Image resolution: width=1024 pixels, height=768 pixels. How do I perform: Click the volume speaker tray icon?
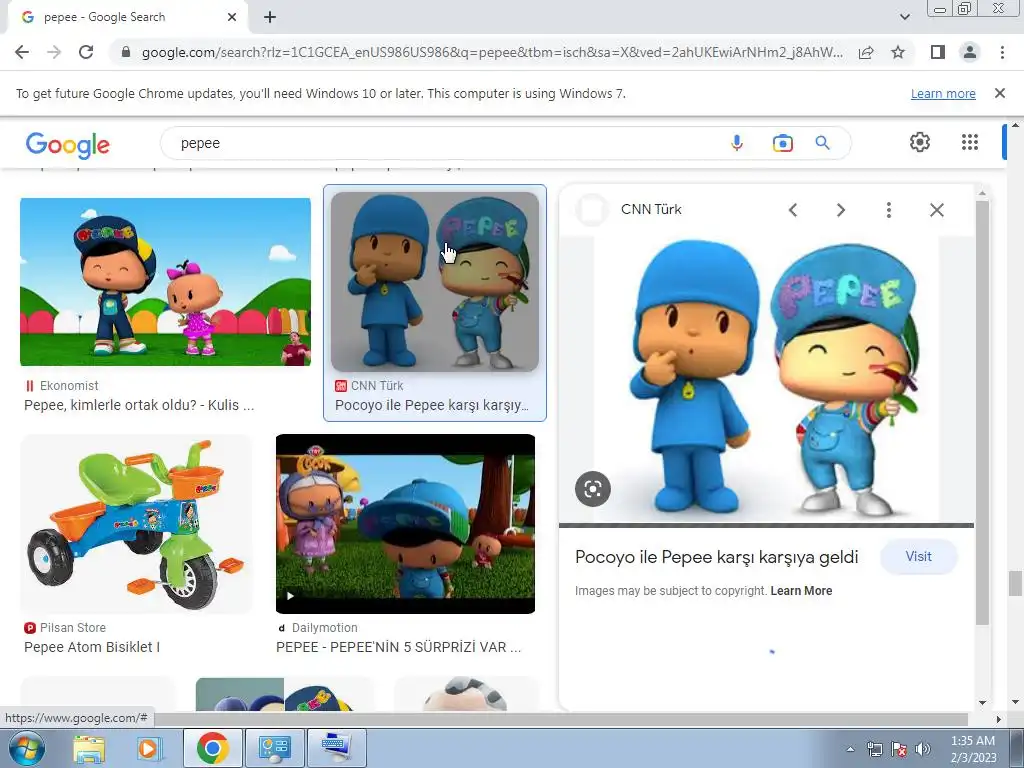922,749
